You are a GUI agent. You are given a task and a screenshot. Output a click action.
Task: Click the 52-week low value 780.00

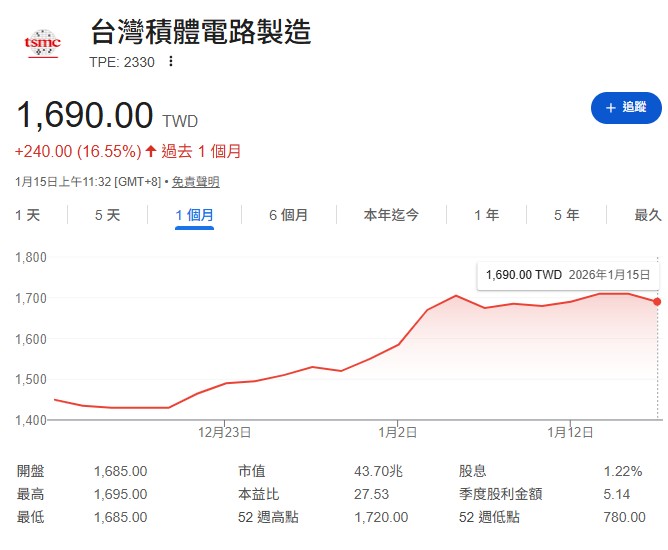[x=625, y=517]
